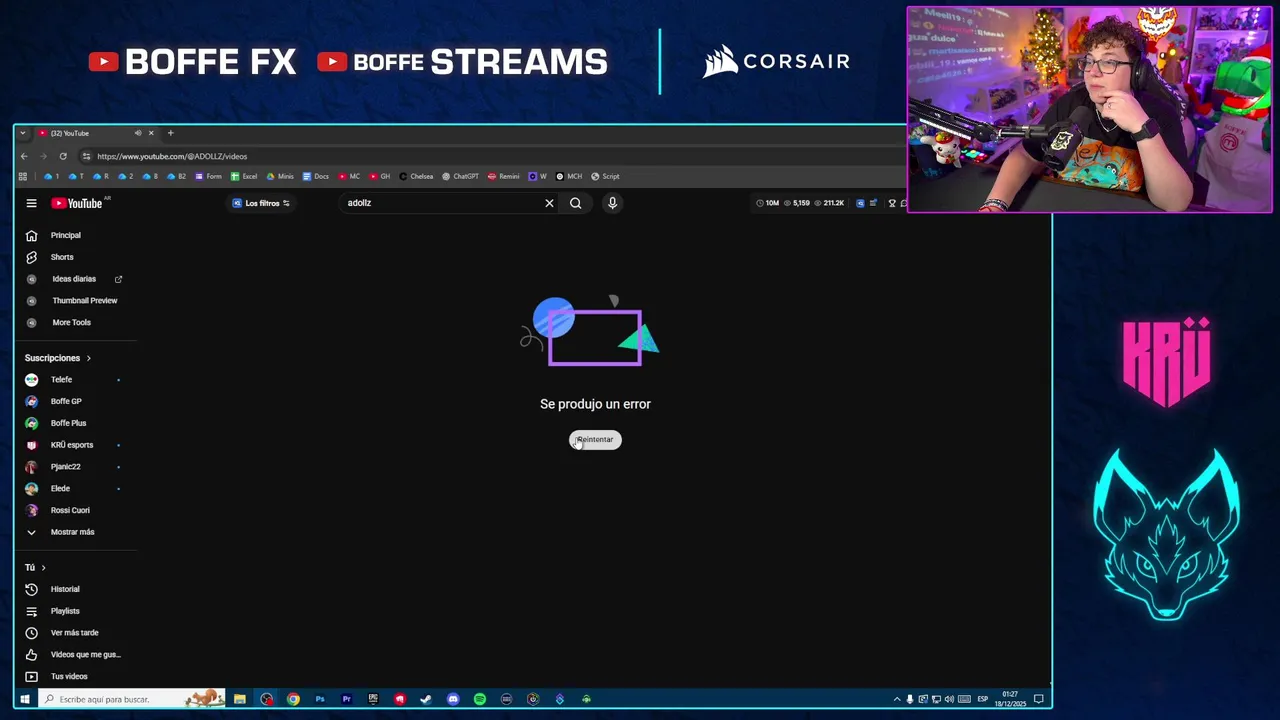Screen dimensions: 1280x720
Task: Expand the Suscripciones section arrow
Action: pyautogui.click(x=88, y=358)
